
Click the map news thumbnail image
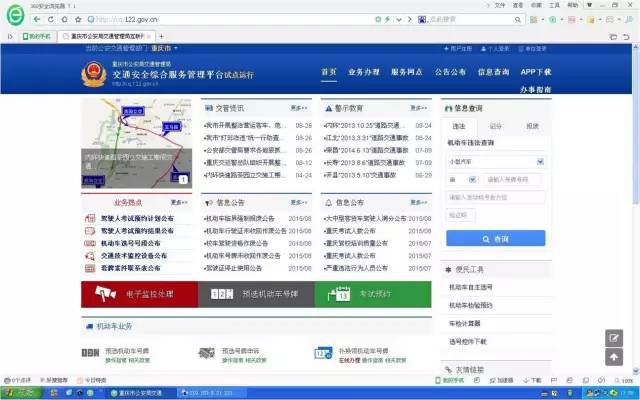coord(136,142)
